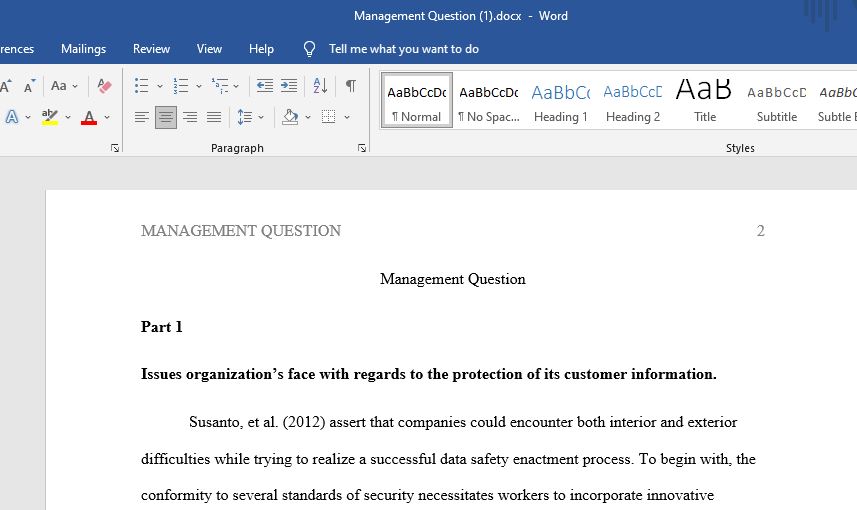Viewport: 857px width, 510px height.
Task: Click Decrease Font Size icon
Action: 30,86
